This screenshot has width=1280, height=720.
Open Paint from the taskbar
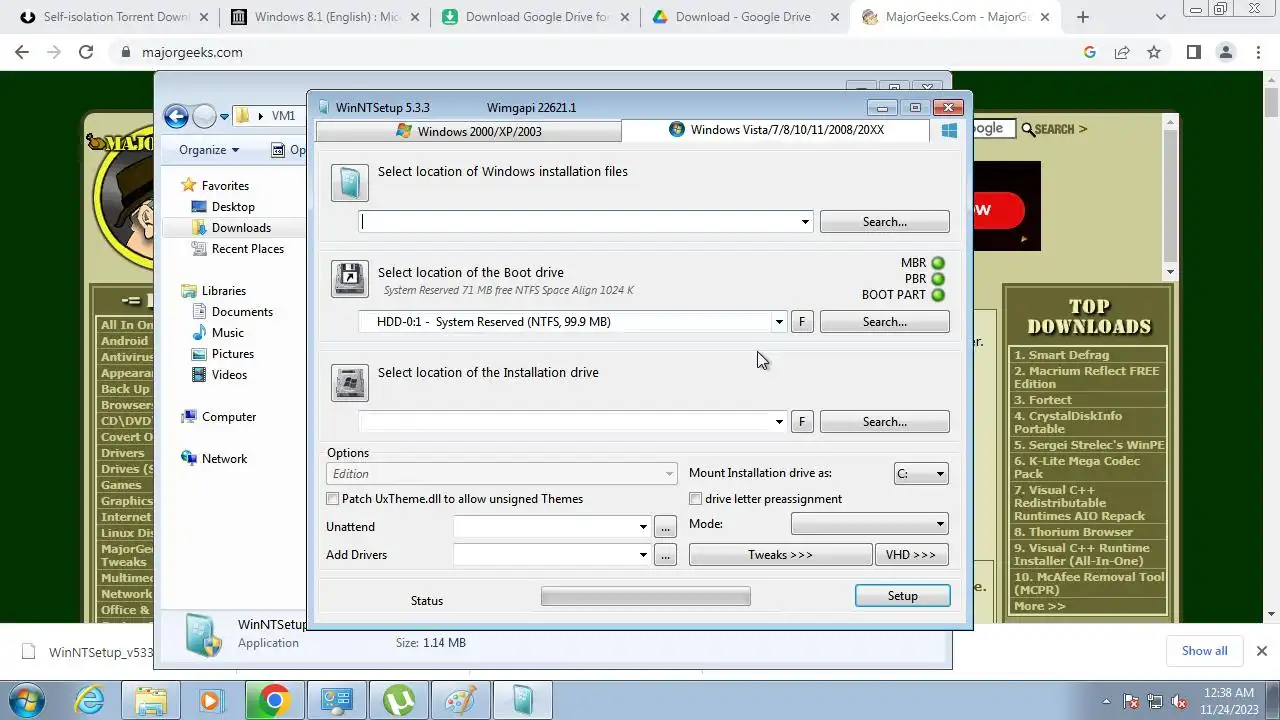click(x=460, y=700)
